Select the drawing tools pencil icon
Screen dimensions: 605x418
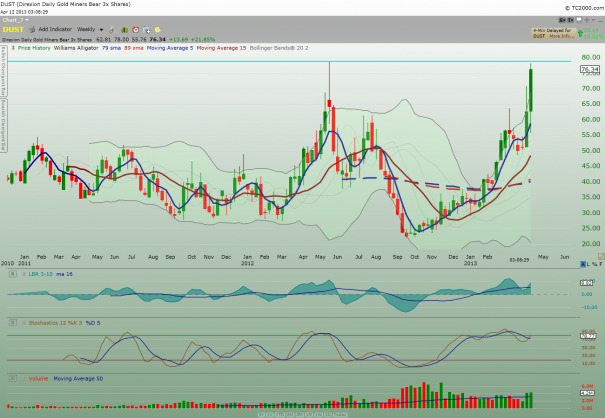pos(112,30)
